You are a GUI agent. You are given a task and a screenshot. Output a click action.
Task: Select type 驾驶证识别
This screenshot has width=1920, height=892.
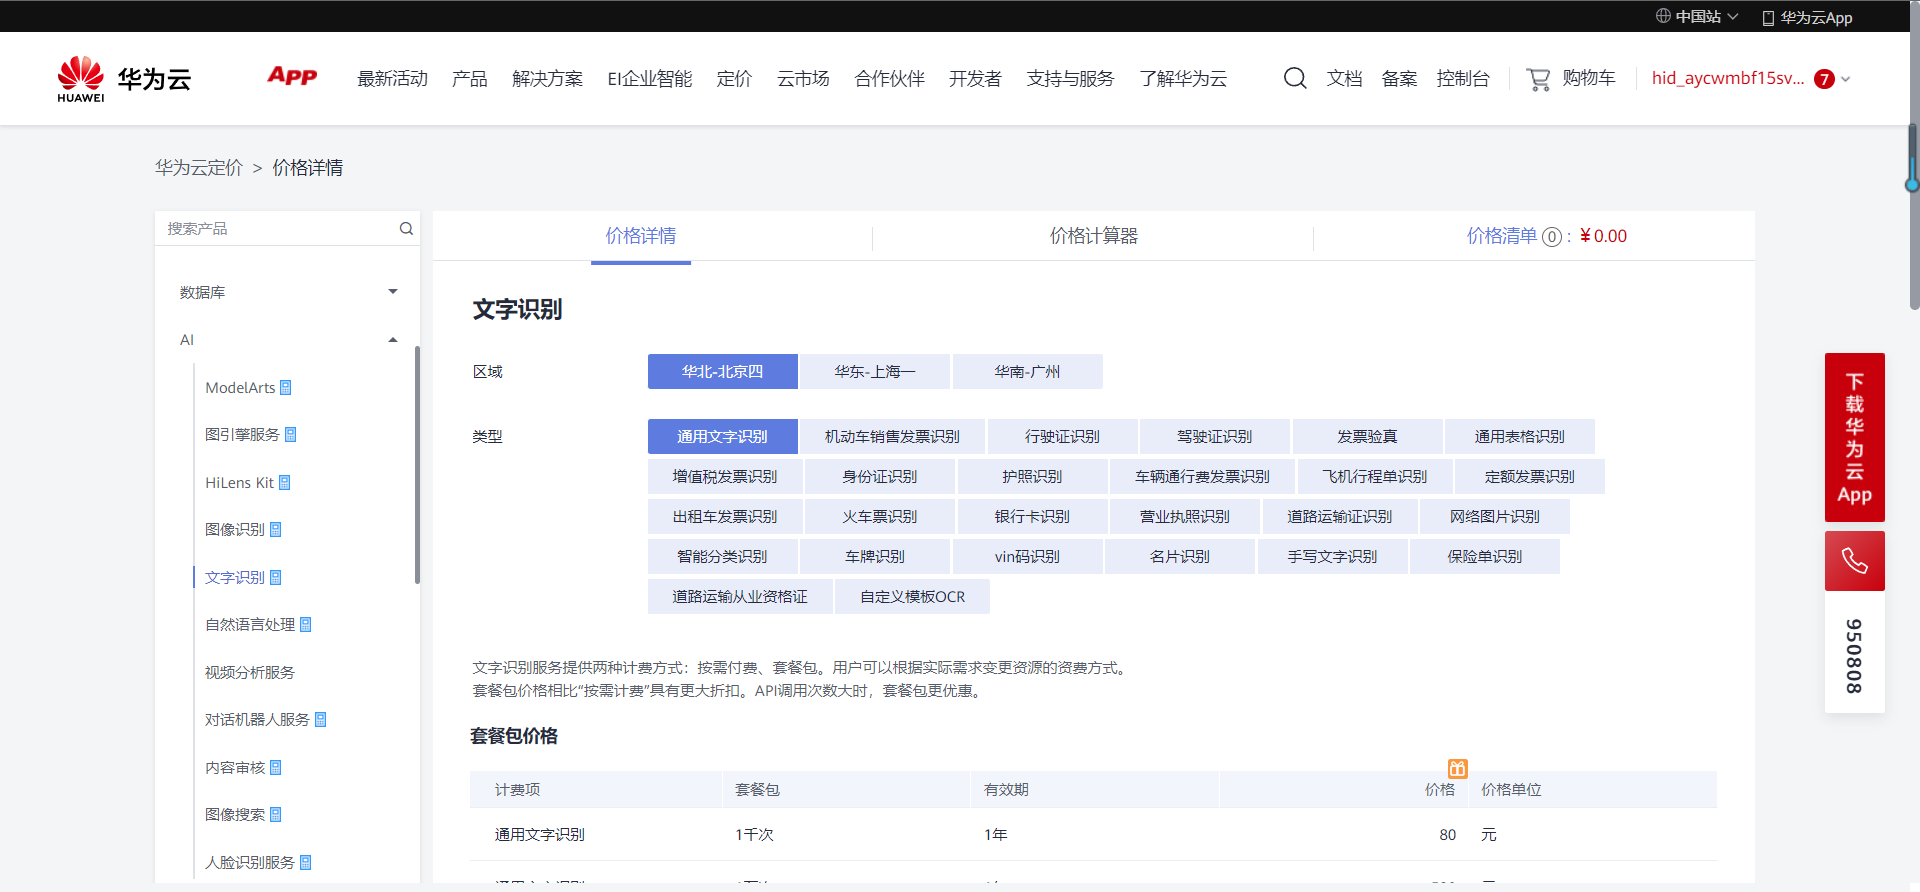(1215, 436)
